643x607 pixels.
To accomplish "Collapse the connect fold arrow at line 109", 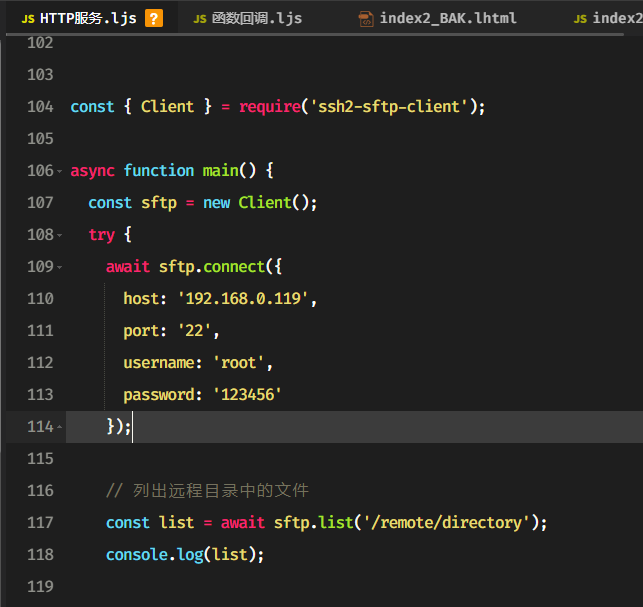I will (59, 267).
